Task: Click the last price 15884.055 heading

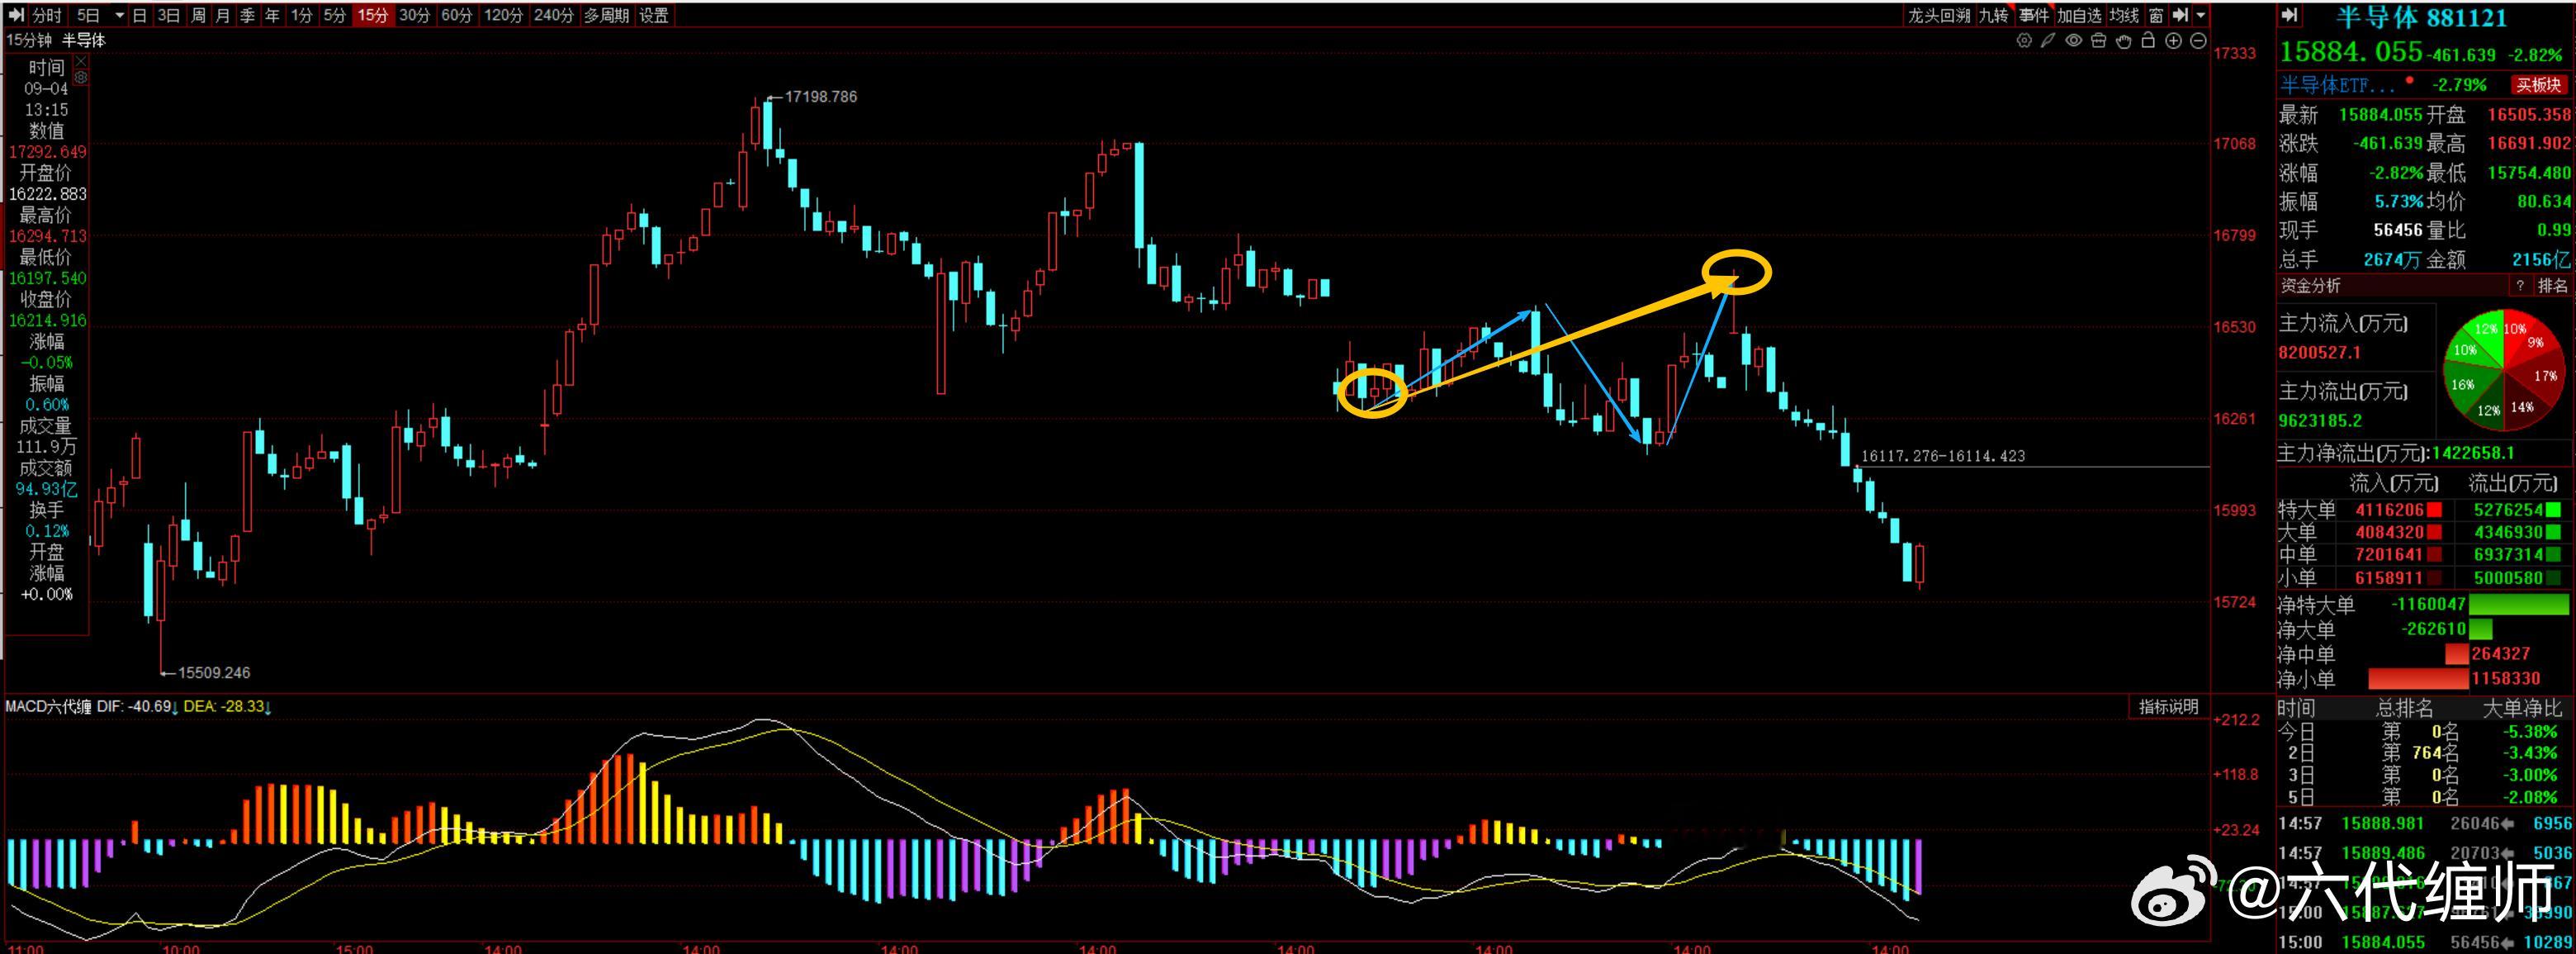Action: 2351,53
